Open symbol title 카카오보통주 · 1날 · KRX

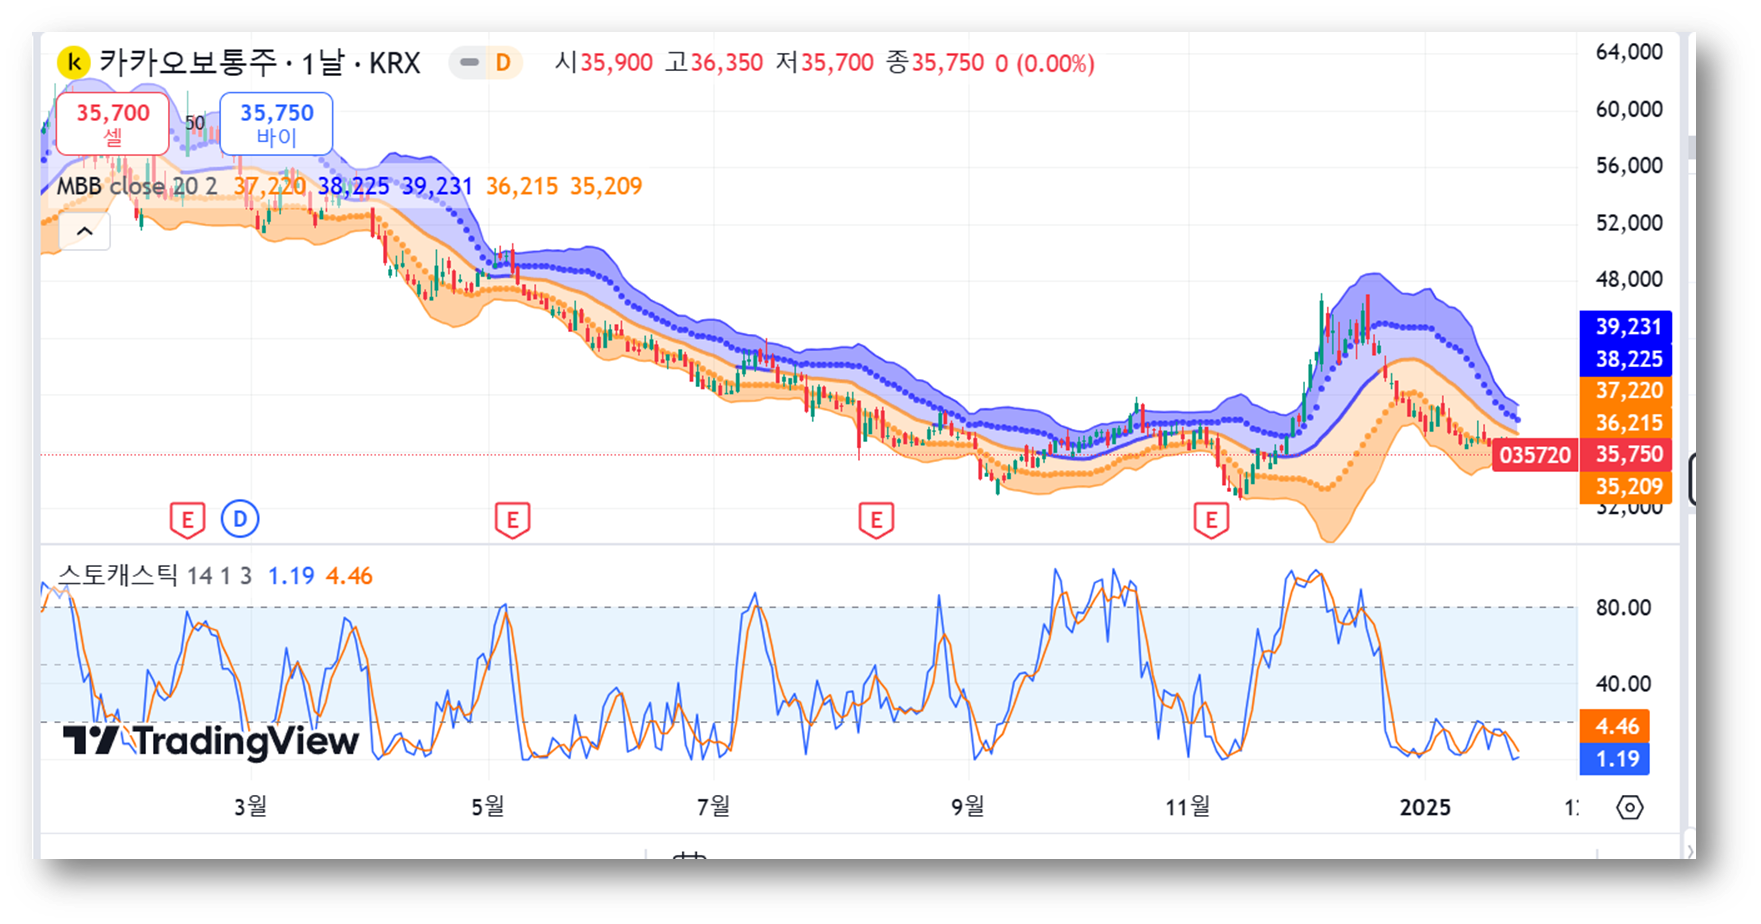(259, 63)
